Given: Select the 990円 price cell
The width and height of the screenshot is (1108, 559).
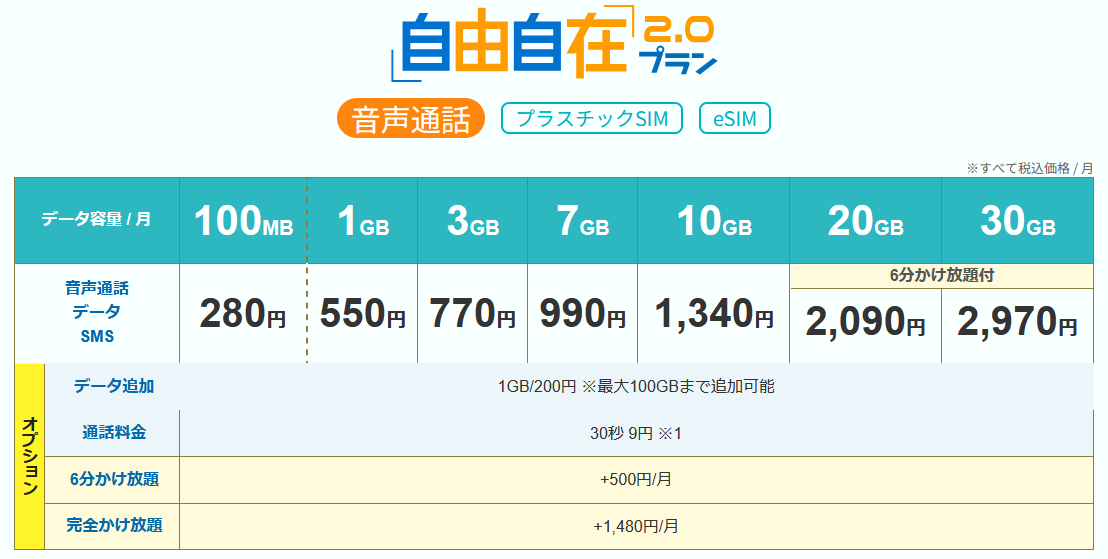Looking at the screenshot, I should (x=583, y=314).
